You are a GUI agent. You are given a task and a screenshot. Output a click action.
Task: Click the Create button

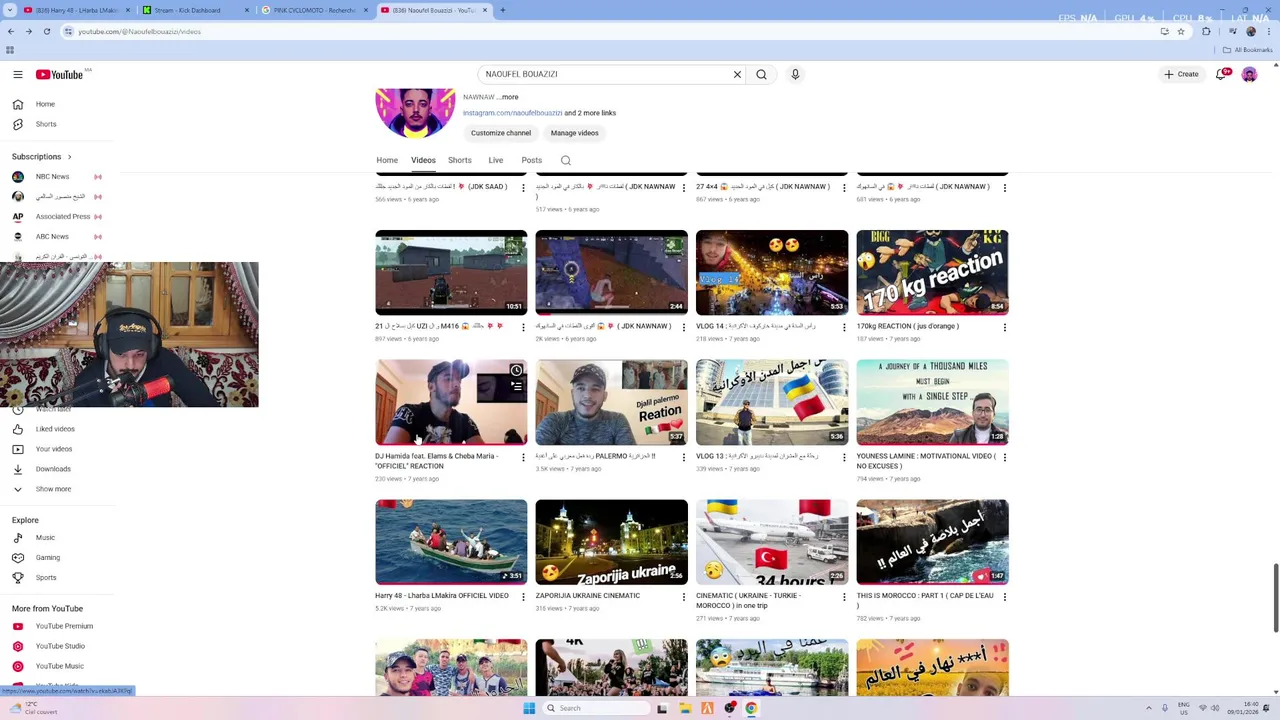coord(1181,74)
